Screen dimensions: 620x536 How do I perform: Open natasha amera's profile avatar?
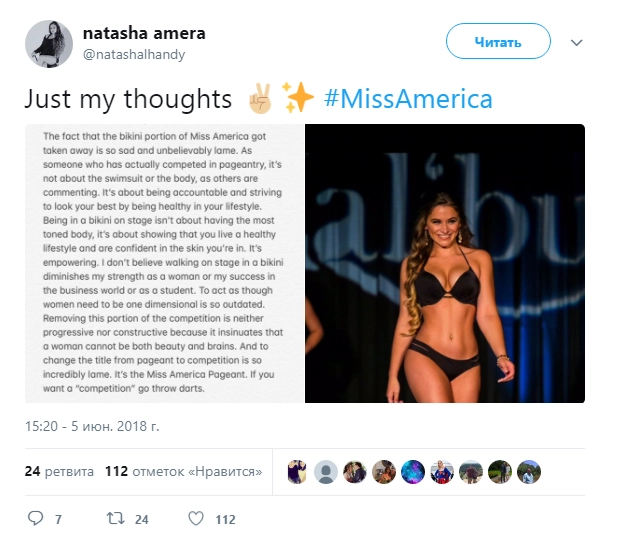(49, 44)
